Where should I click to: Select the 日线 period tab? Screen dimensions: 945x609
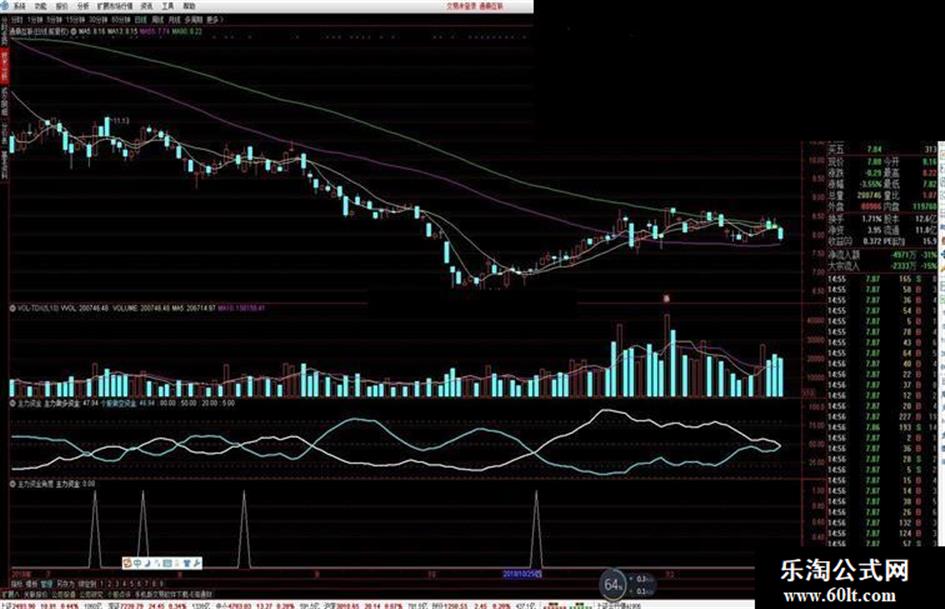point(140,19)
